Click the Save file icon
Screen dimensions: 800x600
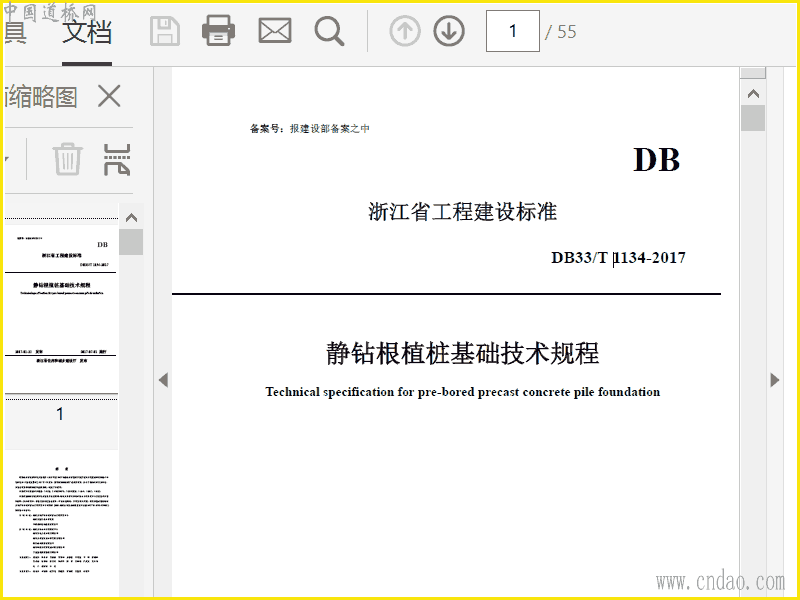tap(165, 31)
